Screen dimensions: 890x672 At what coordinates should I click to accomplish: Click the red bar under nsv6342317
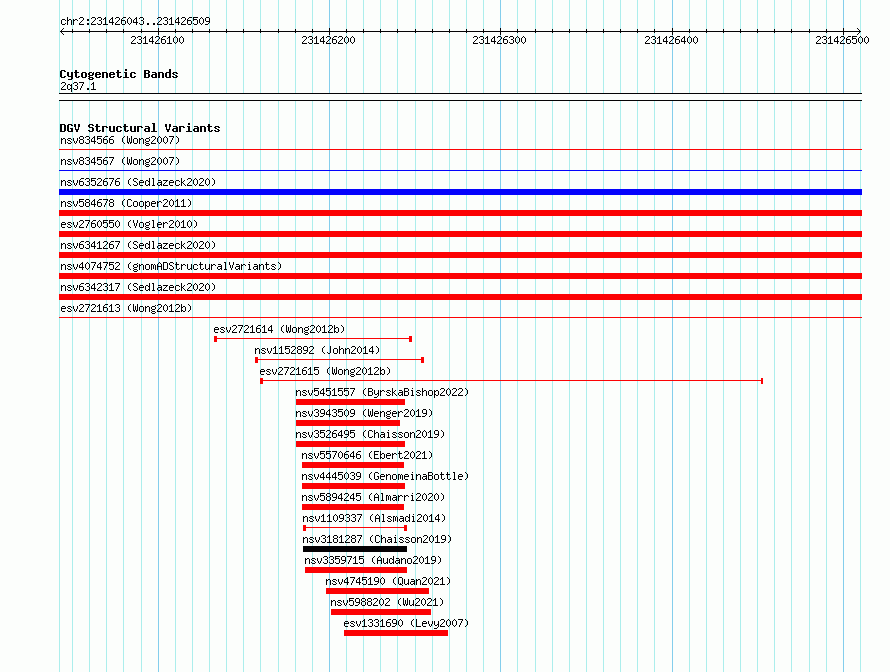[460, 297]
